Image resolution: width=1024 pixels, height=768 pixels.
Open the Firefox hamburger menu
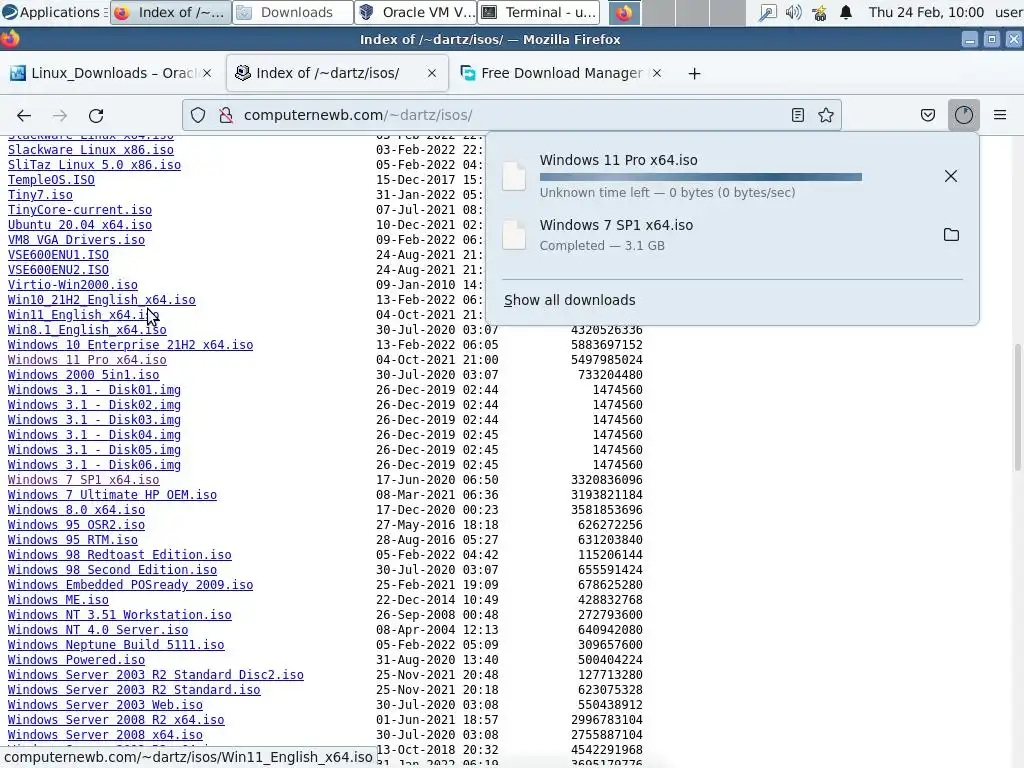tap(1000, 116)
